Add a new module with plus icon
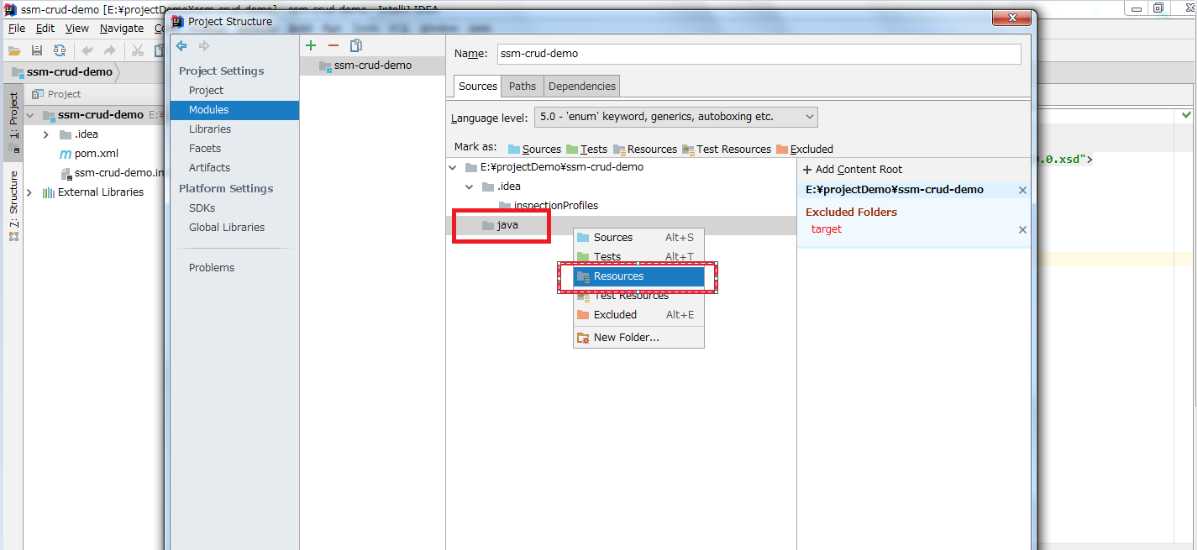The height and width of the screenshot is (550, 1197). pos(311,46)
